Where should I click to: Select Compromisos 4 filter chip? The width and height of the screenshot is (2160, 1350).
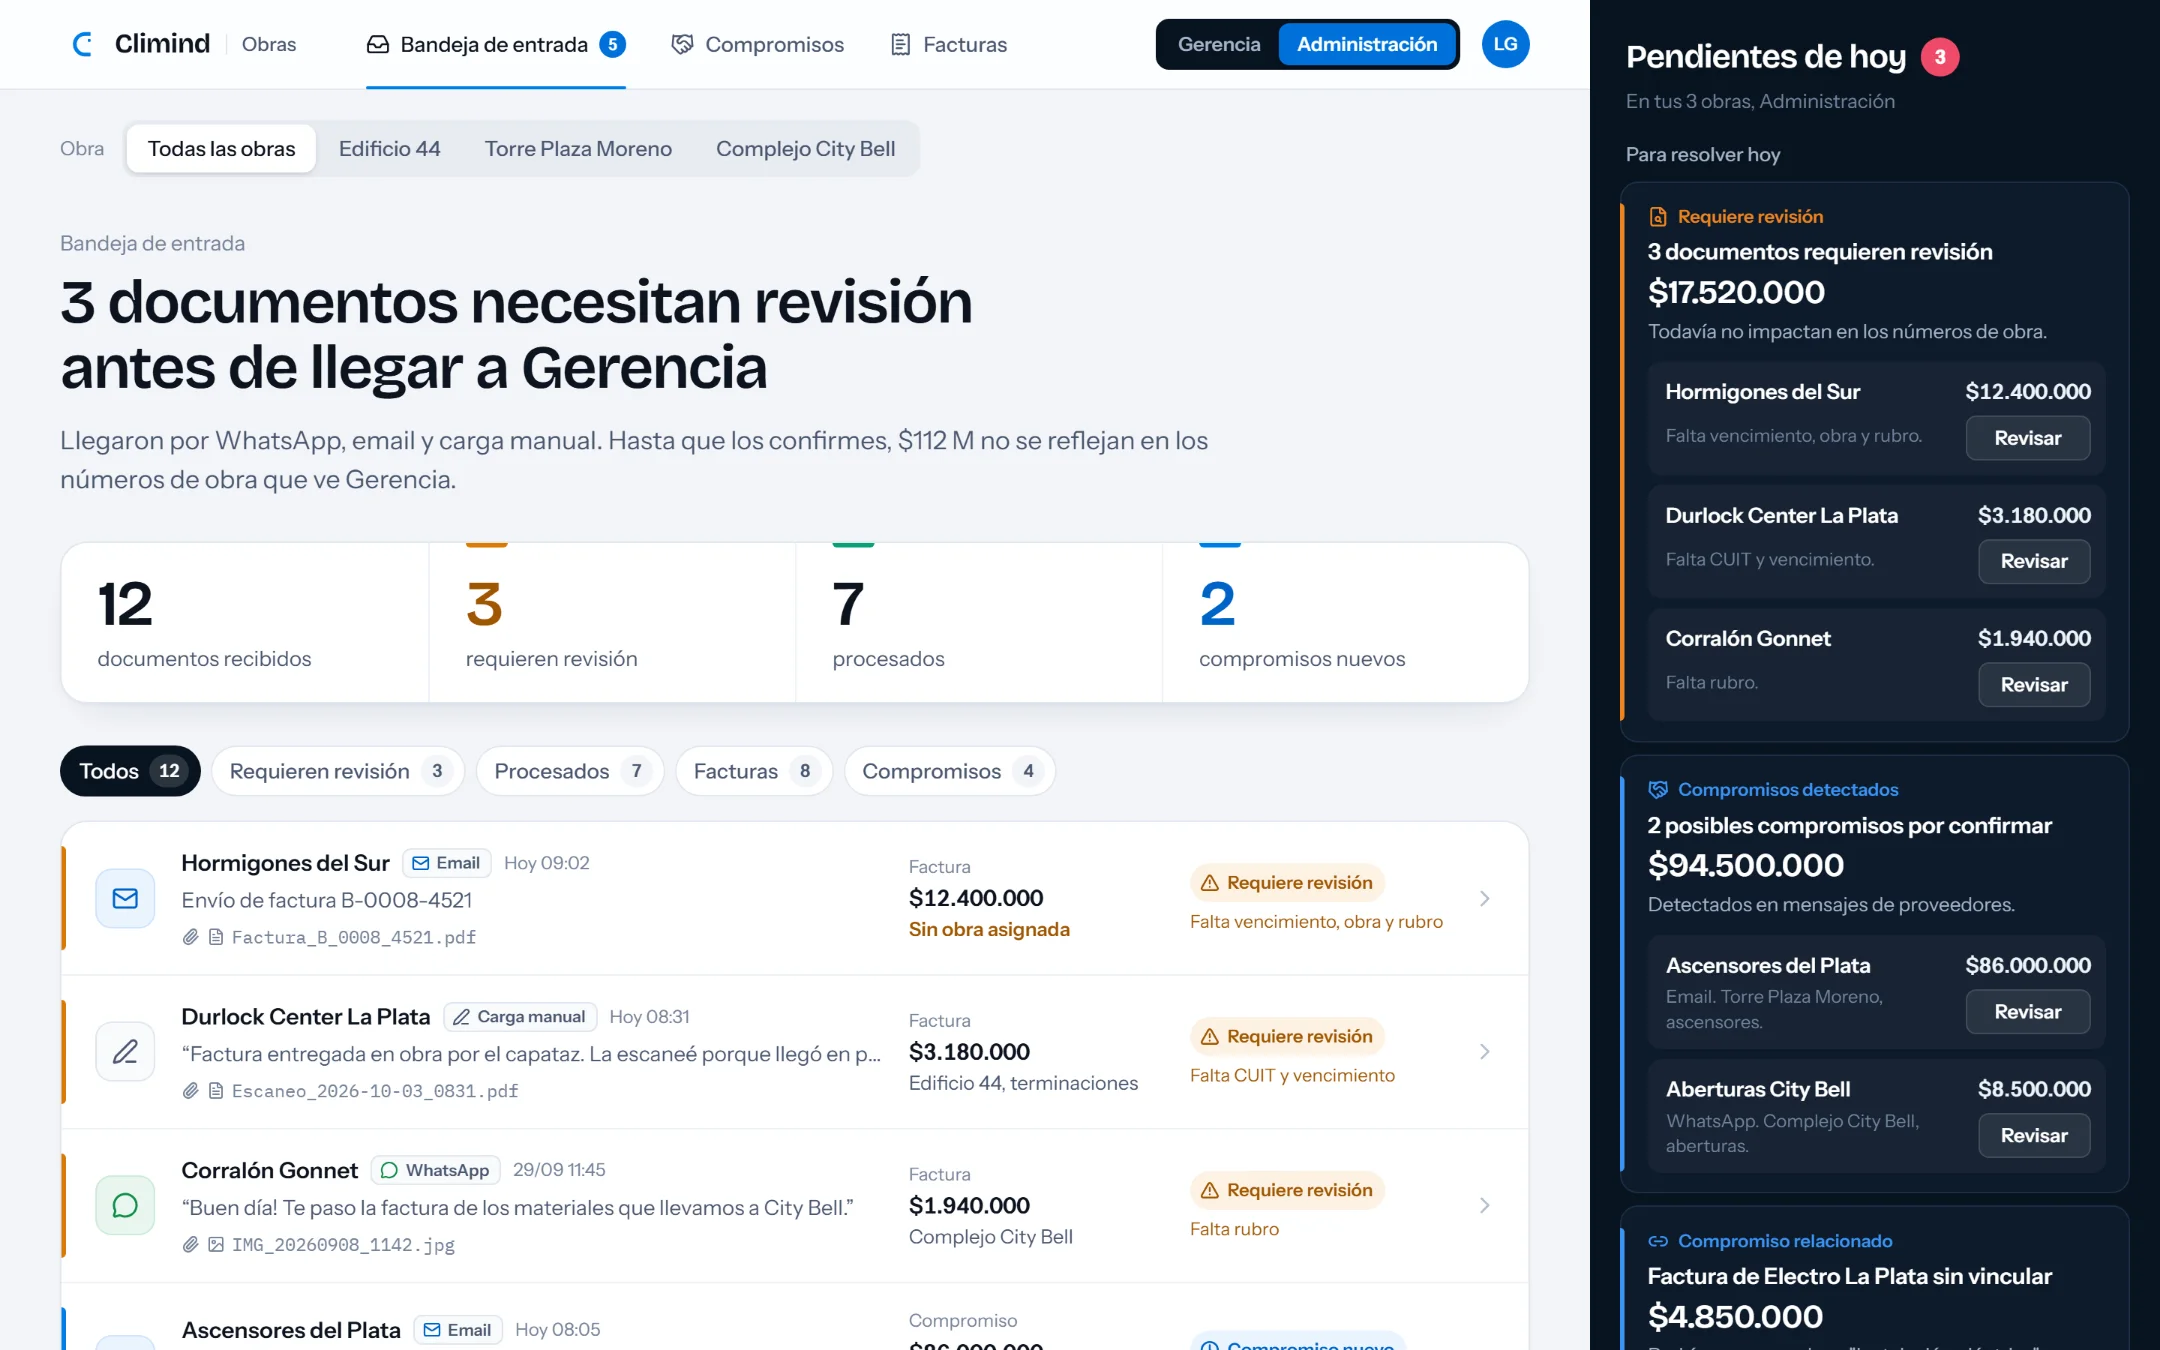click(x=950, y=771)
